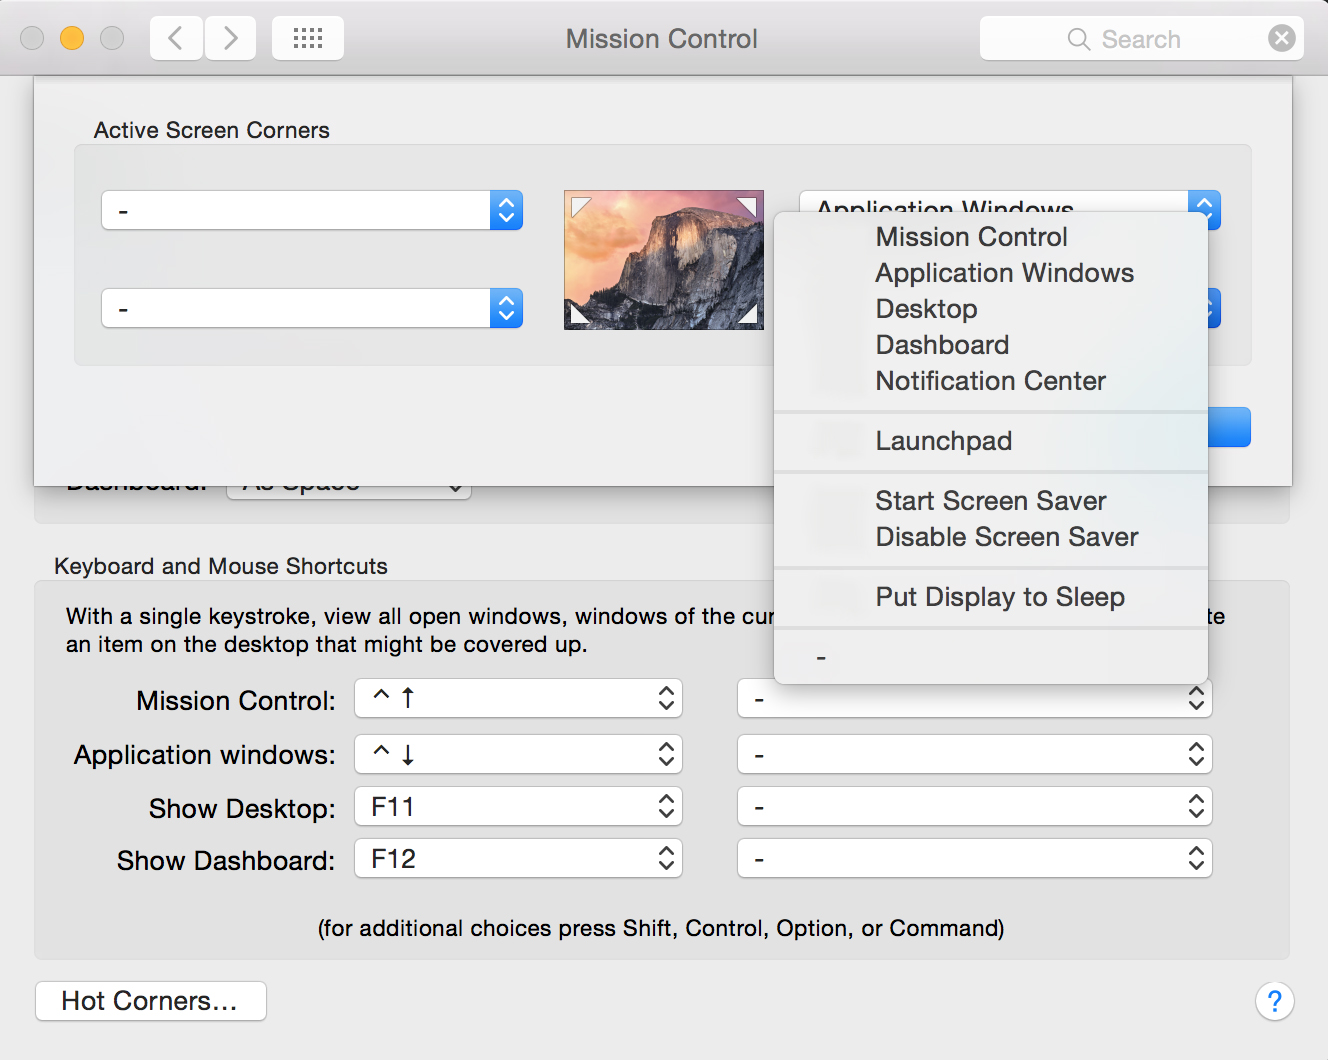Click the Keyboard and Mouse Shortcuts heading
Viewport: 1328px width, 1060px height.
point(221,566)
